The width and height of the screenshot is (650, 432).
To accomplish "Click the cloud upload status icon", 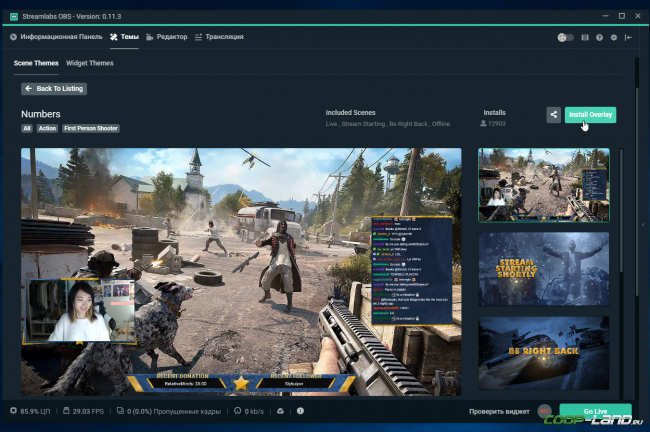I will [281, 411].
